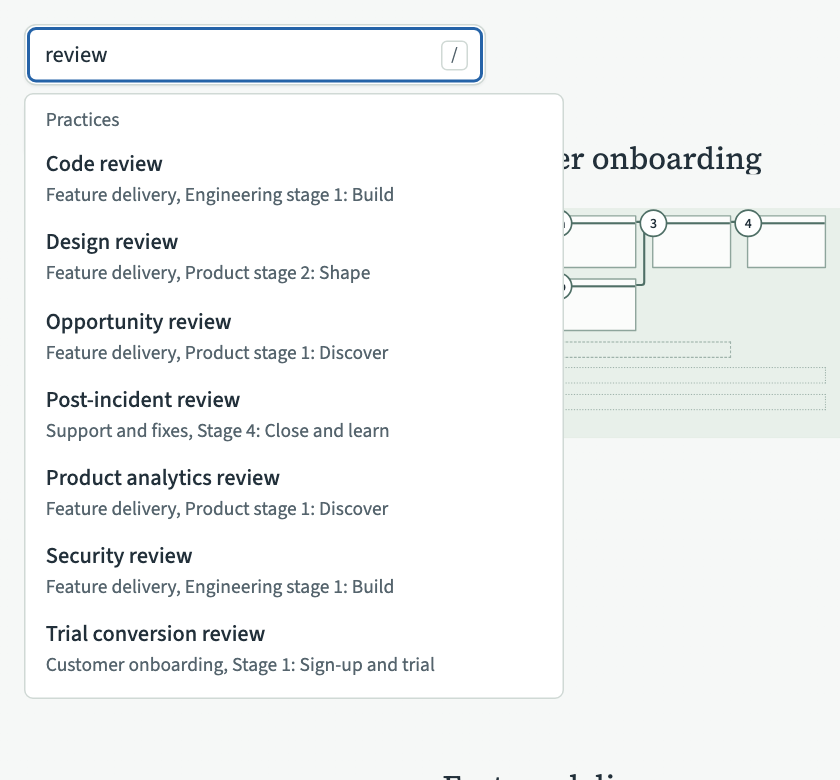Click the stage 3 circle marker
The image size is (840, 780).
point(653,223)
